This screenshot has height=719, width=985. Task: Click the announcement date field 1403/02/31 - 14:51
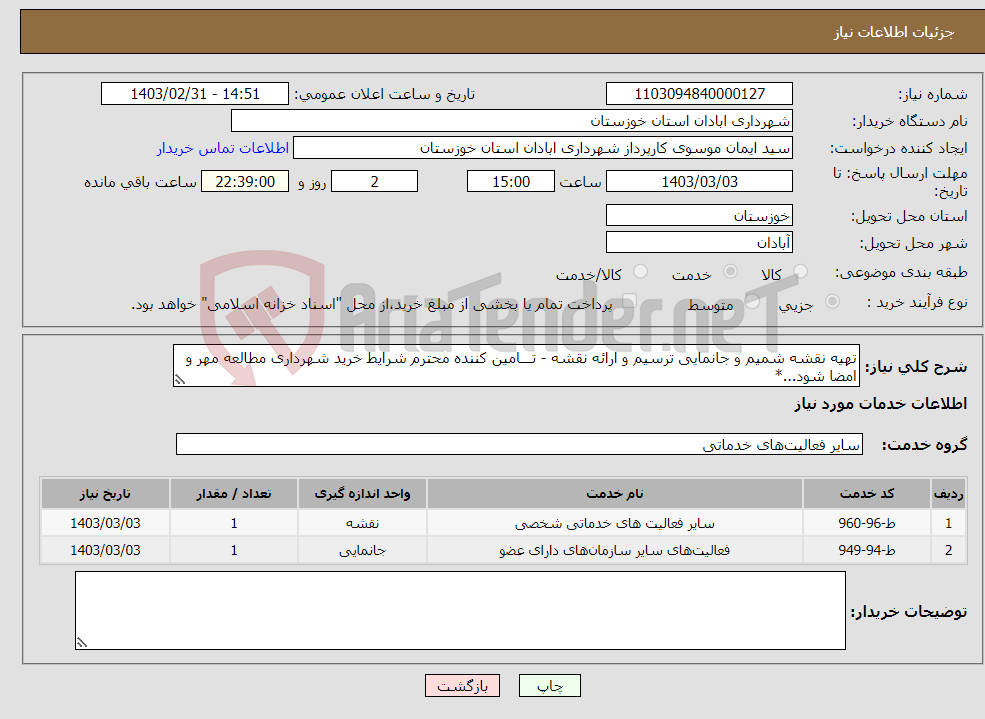(x=195, y=94)
